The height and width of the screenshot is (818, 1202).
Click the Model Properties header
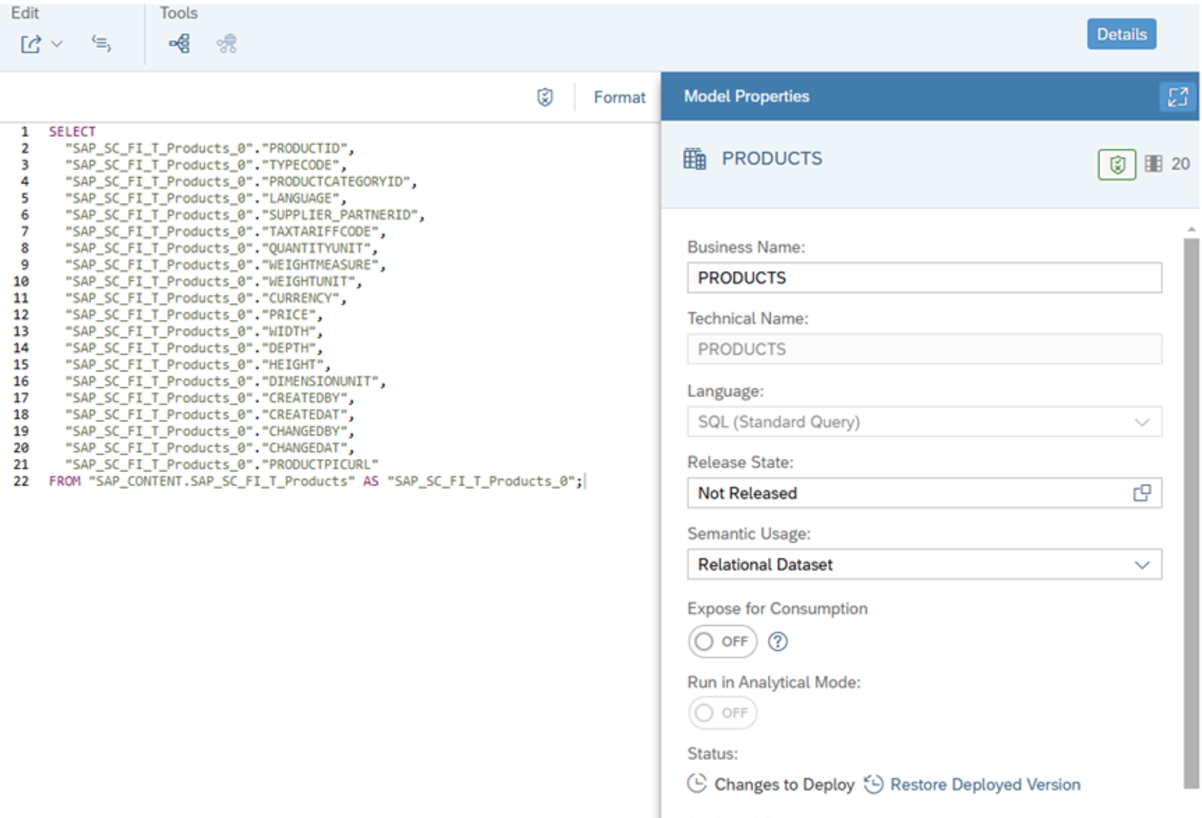tap(746, 96)
